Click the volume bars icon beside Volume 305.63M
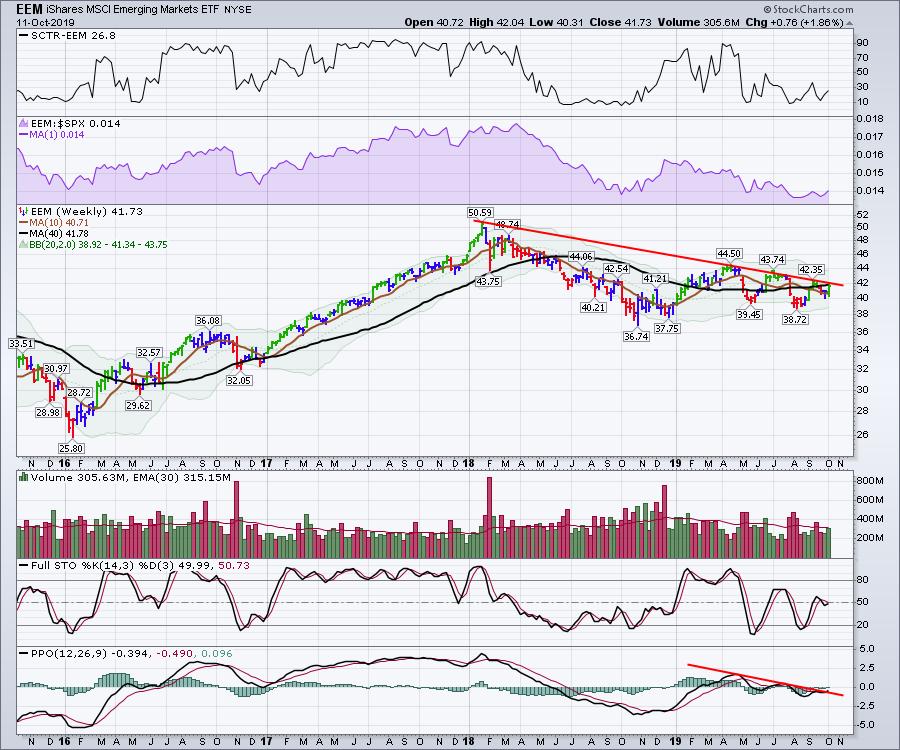This screenshot has width=900, height=750. coord(23,477)
